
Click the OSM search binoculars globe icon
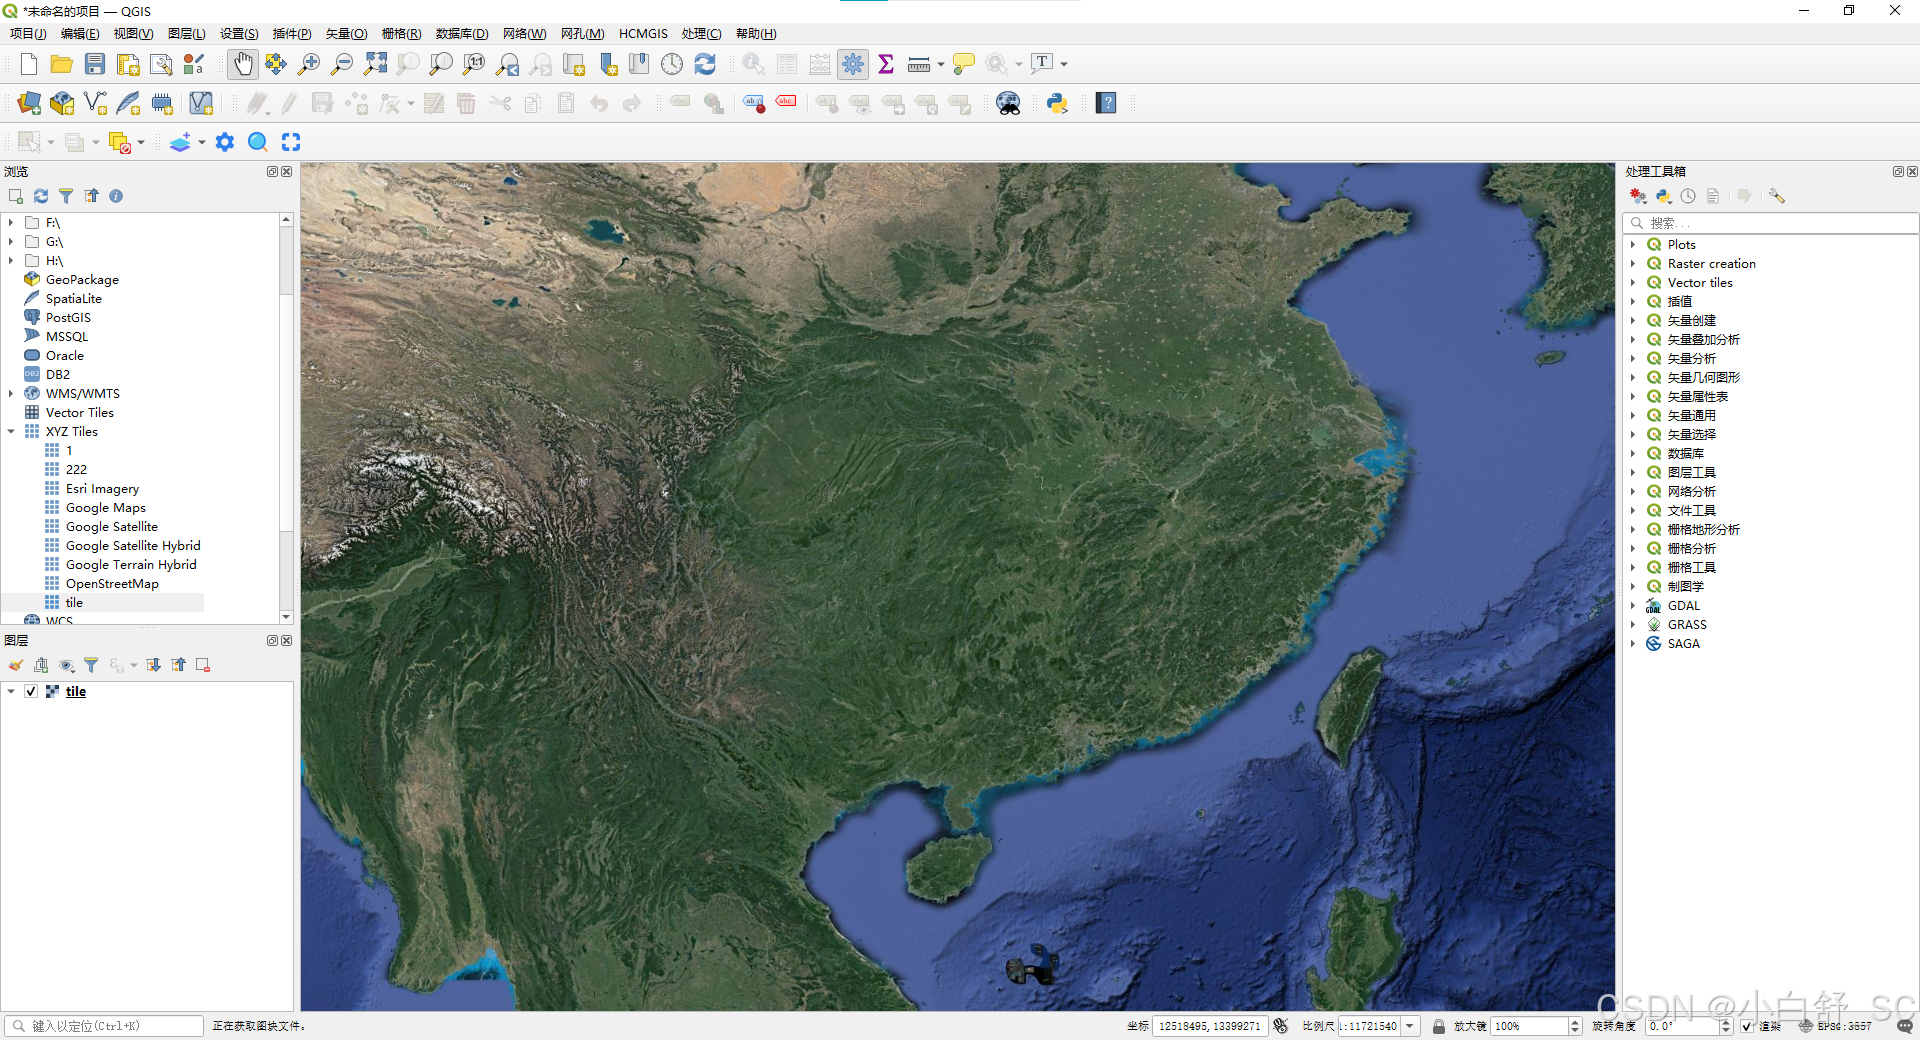tap(1008, 103)
